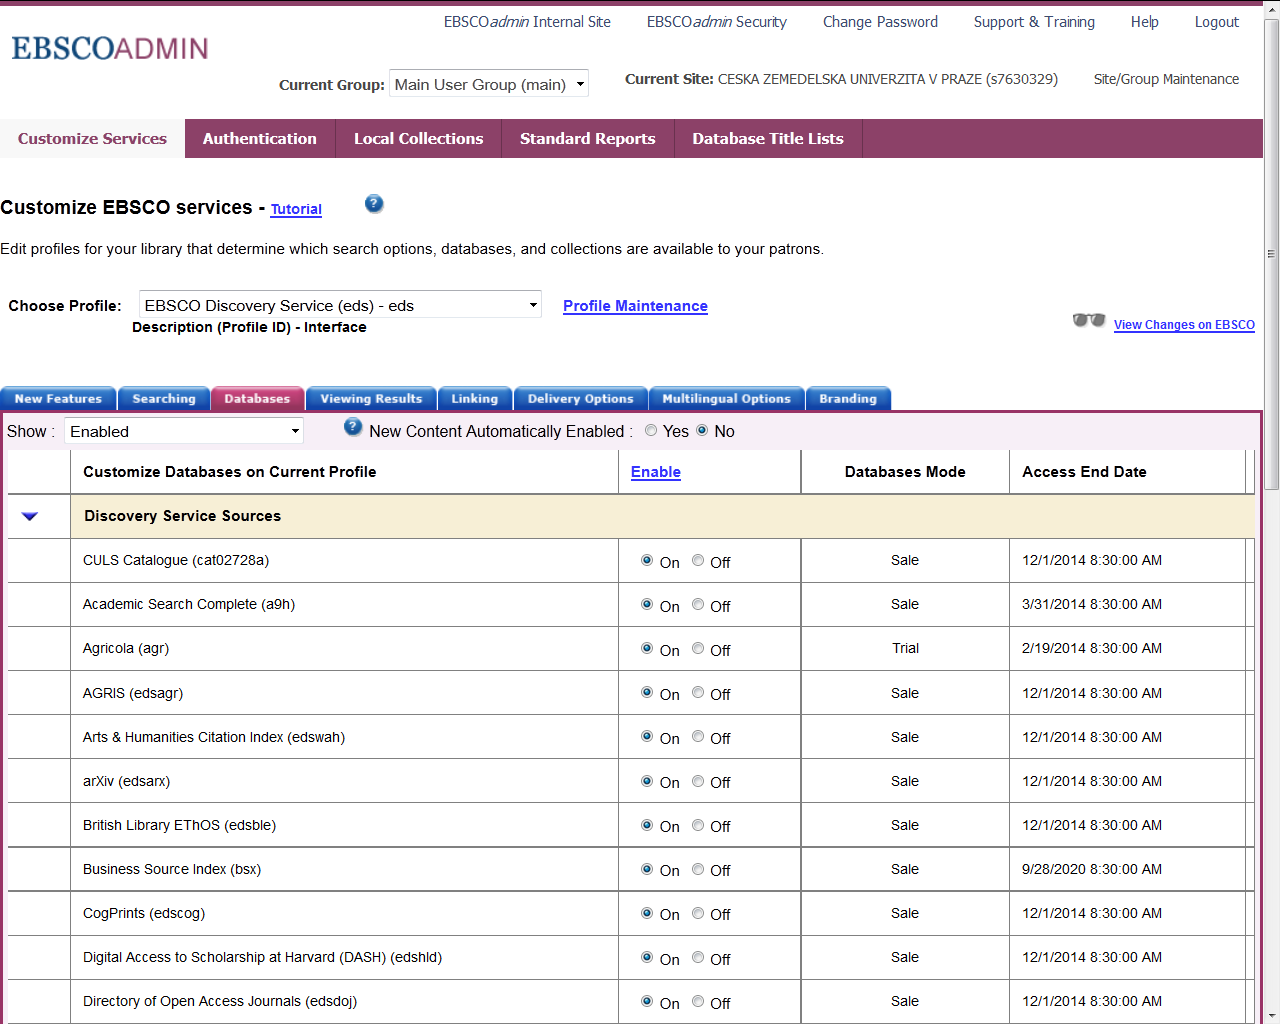
Task: Open the Show Enabled dropdown
Action: pos(184,431)
